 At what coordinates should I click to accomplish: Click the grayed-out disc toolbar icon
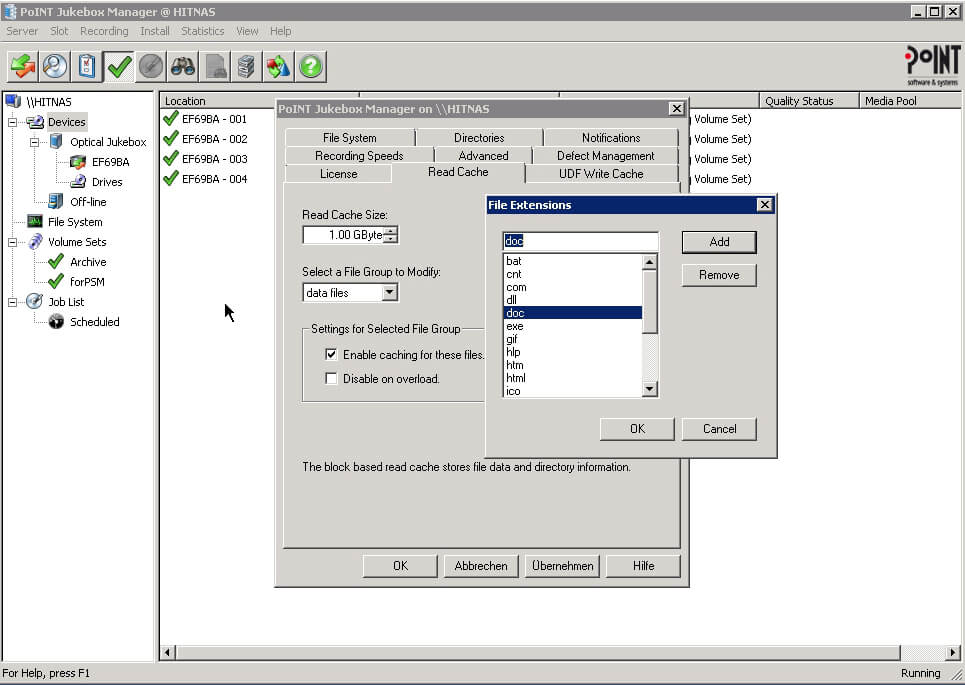151,66
